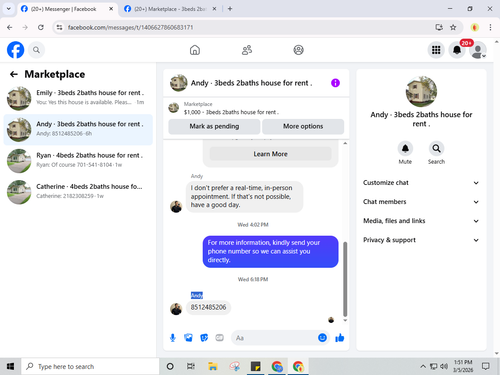This screenshot has height=375, width=500.
Task: Click Andy's avatar beside the phone number
Action: pos(176,309)
